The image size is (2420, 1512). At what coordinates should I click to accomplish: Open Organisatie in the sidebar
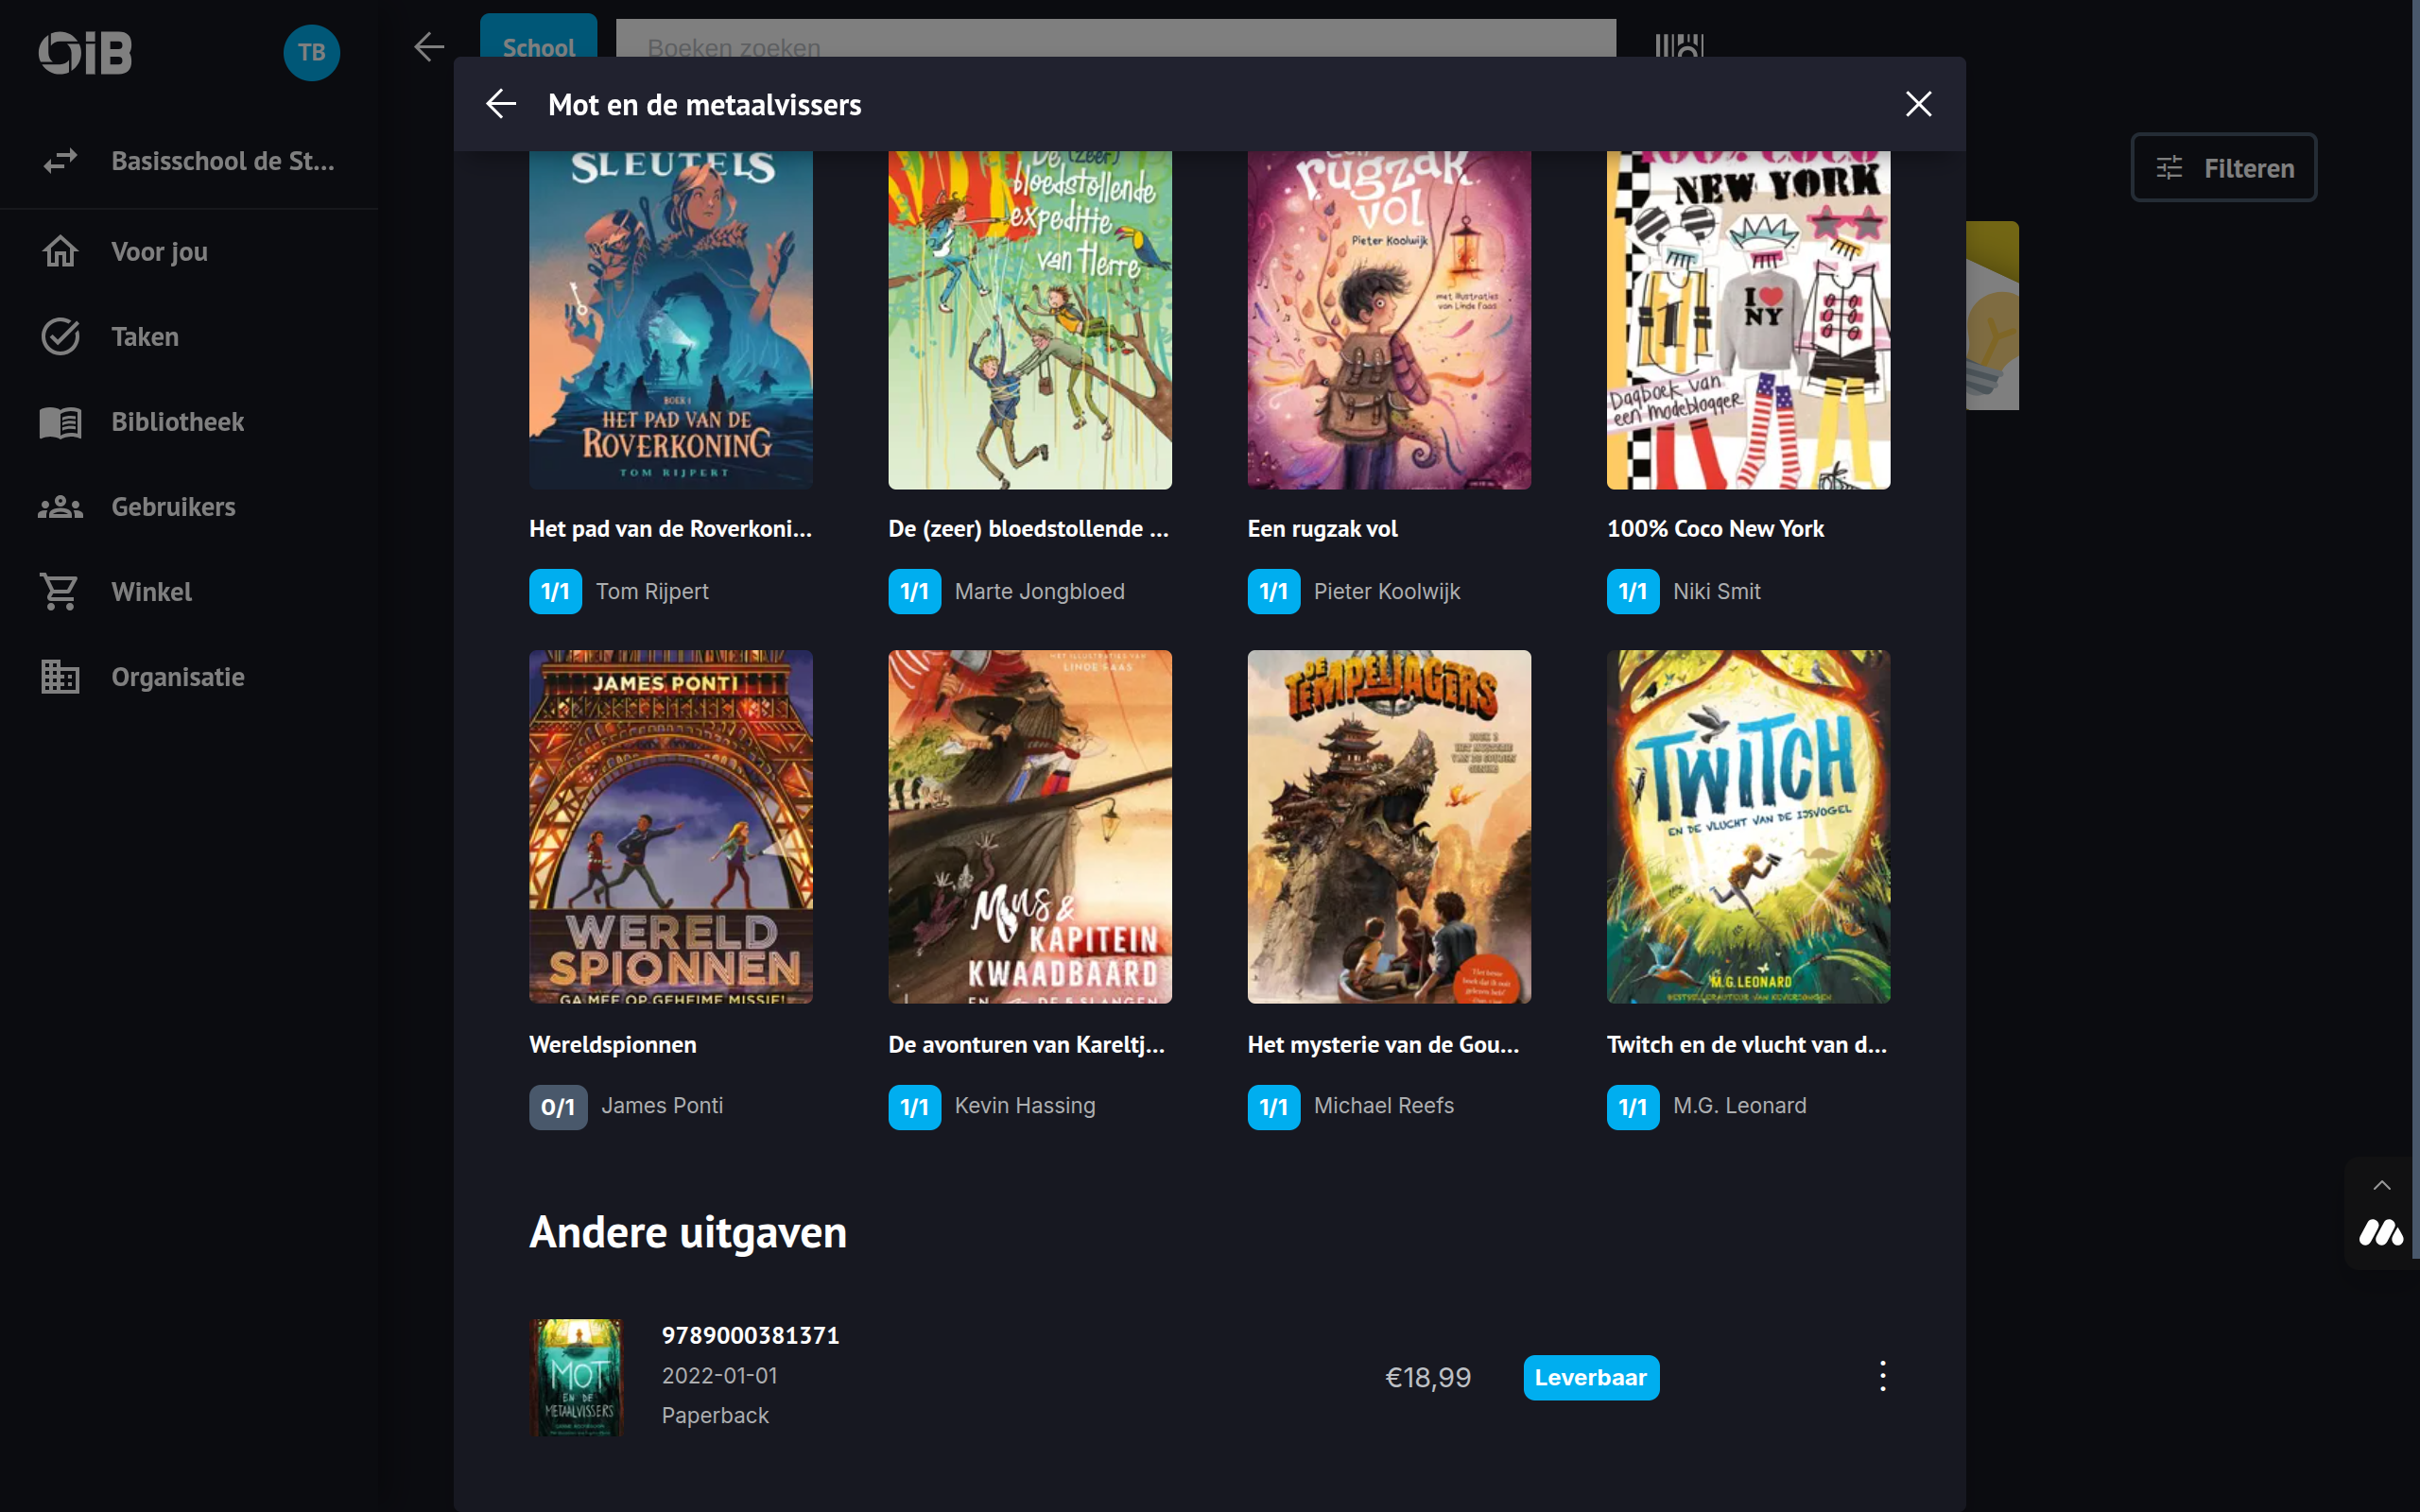click(x=177, y=677)
